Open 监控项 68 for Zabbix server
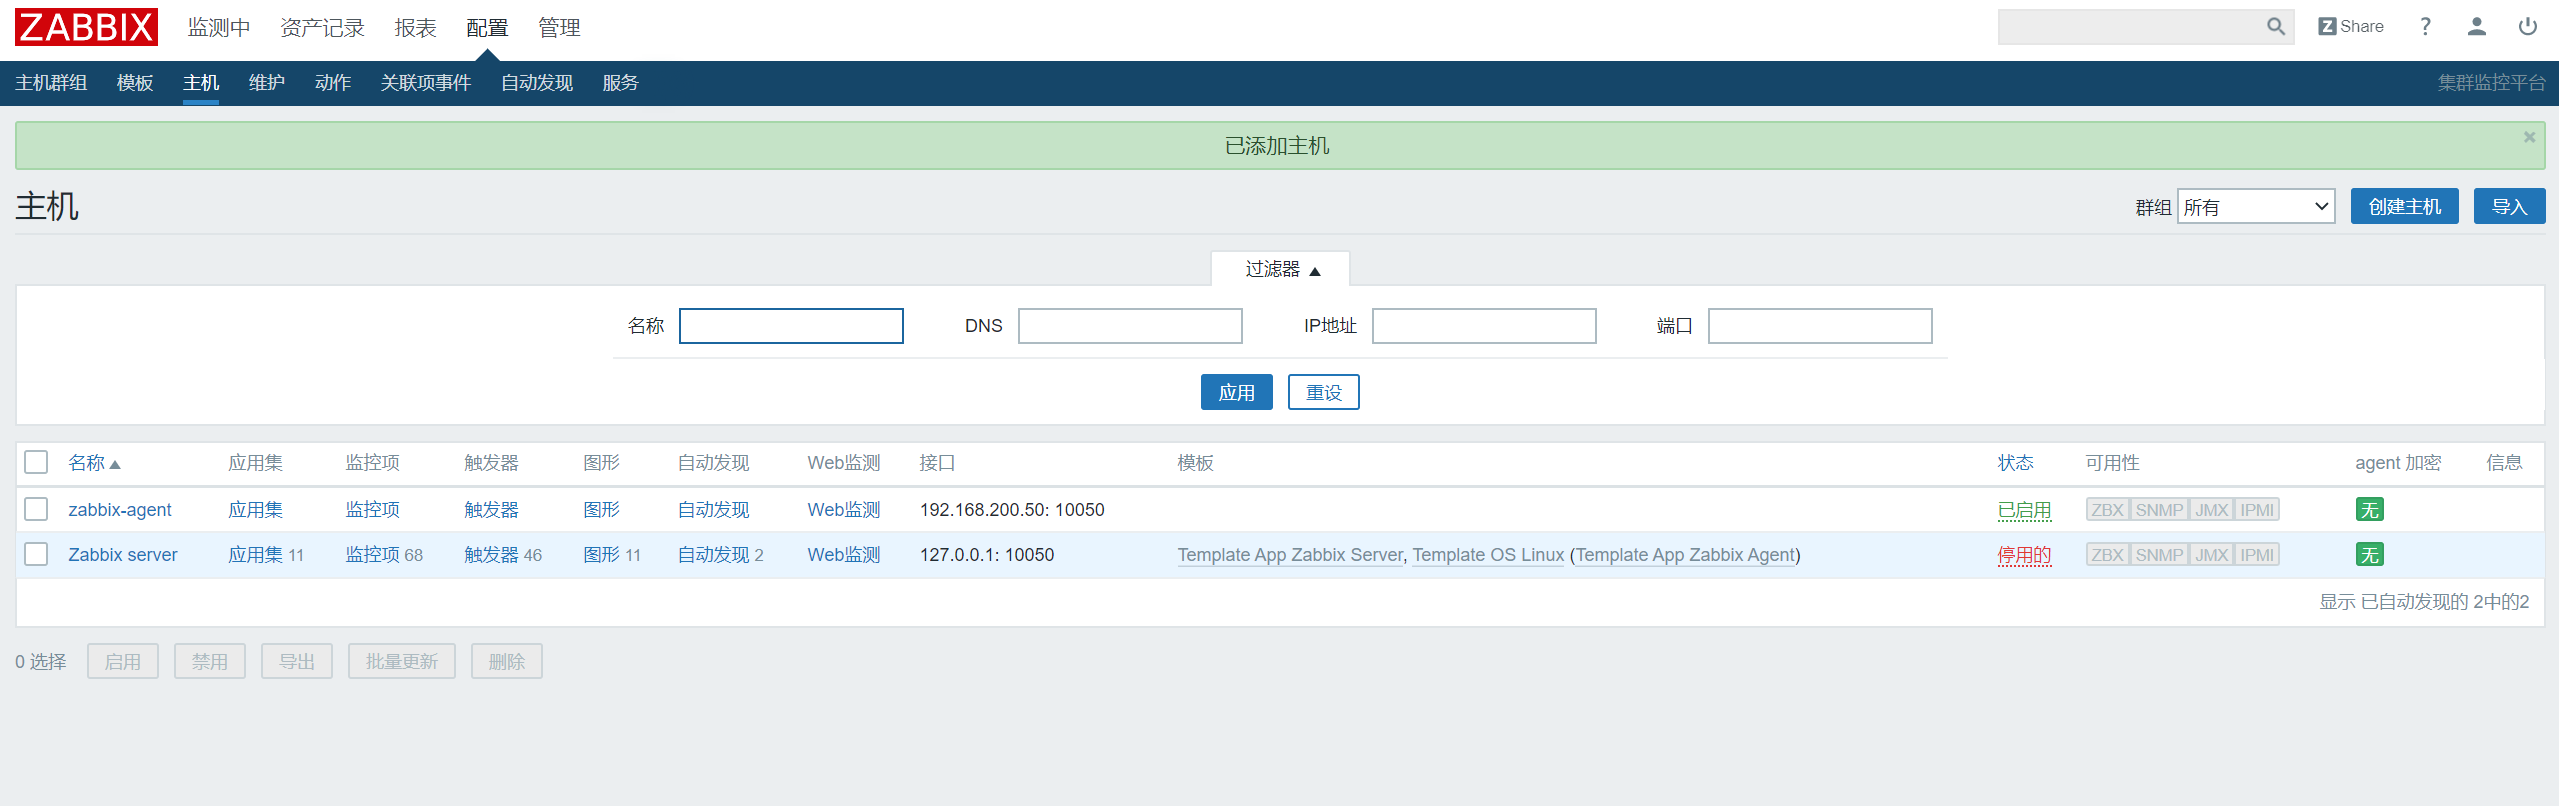This screenshot has height=806, width=2559. tap(373, 555)
